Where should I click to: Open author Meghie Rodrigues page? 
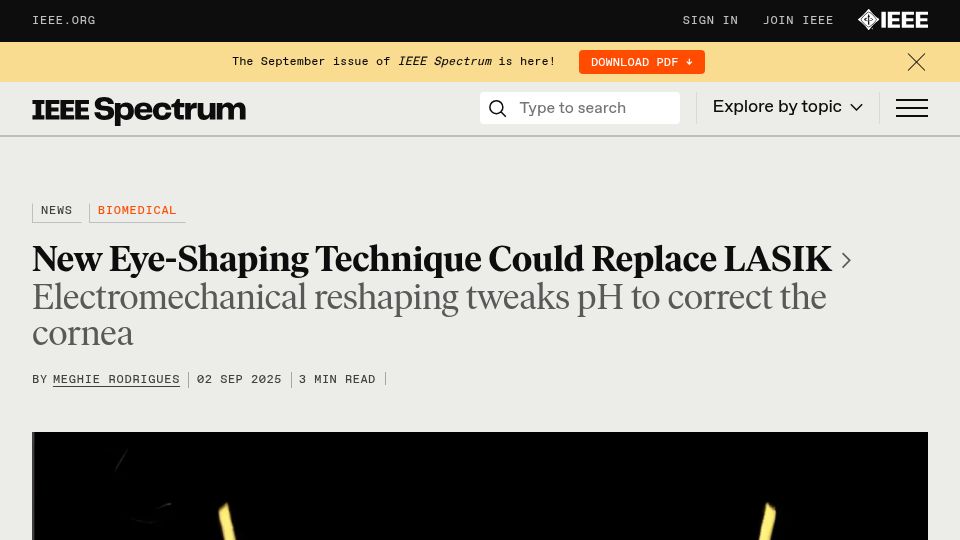(116, 380)
